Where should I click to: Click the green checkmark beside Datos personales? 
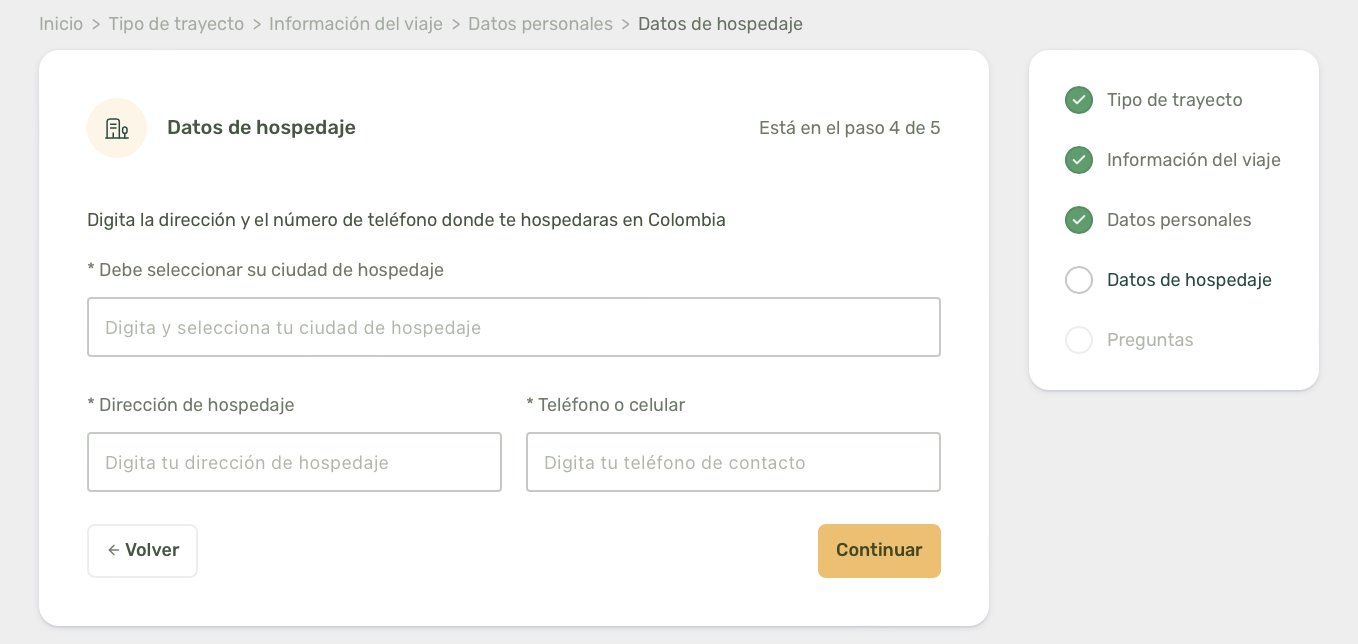(x=1079, y=220)
